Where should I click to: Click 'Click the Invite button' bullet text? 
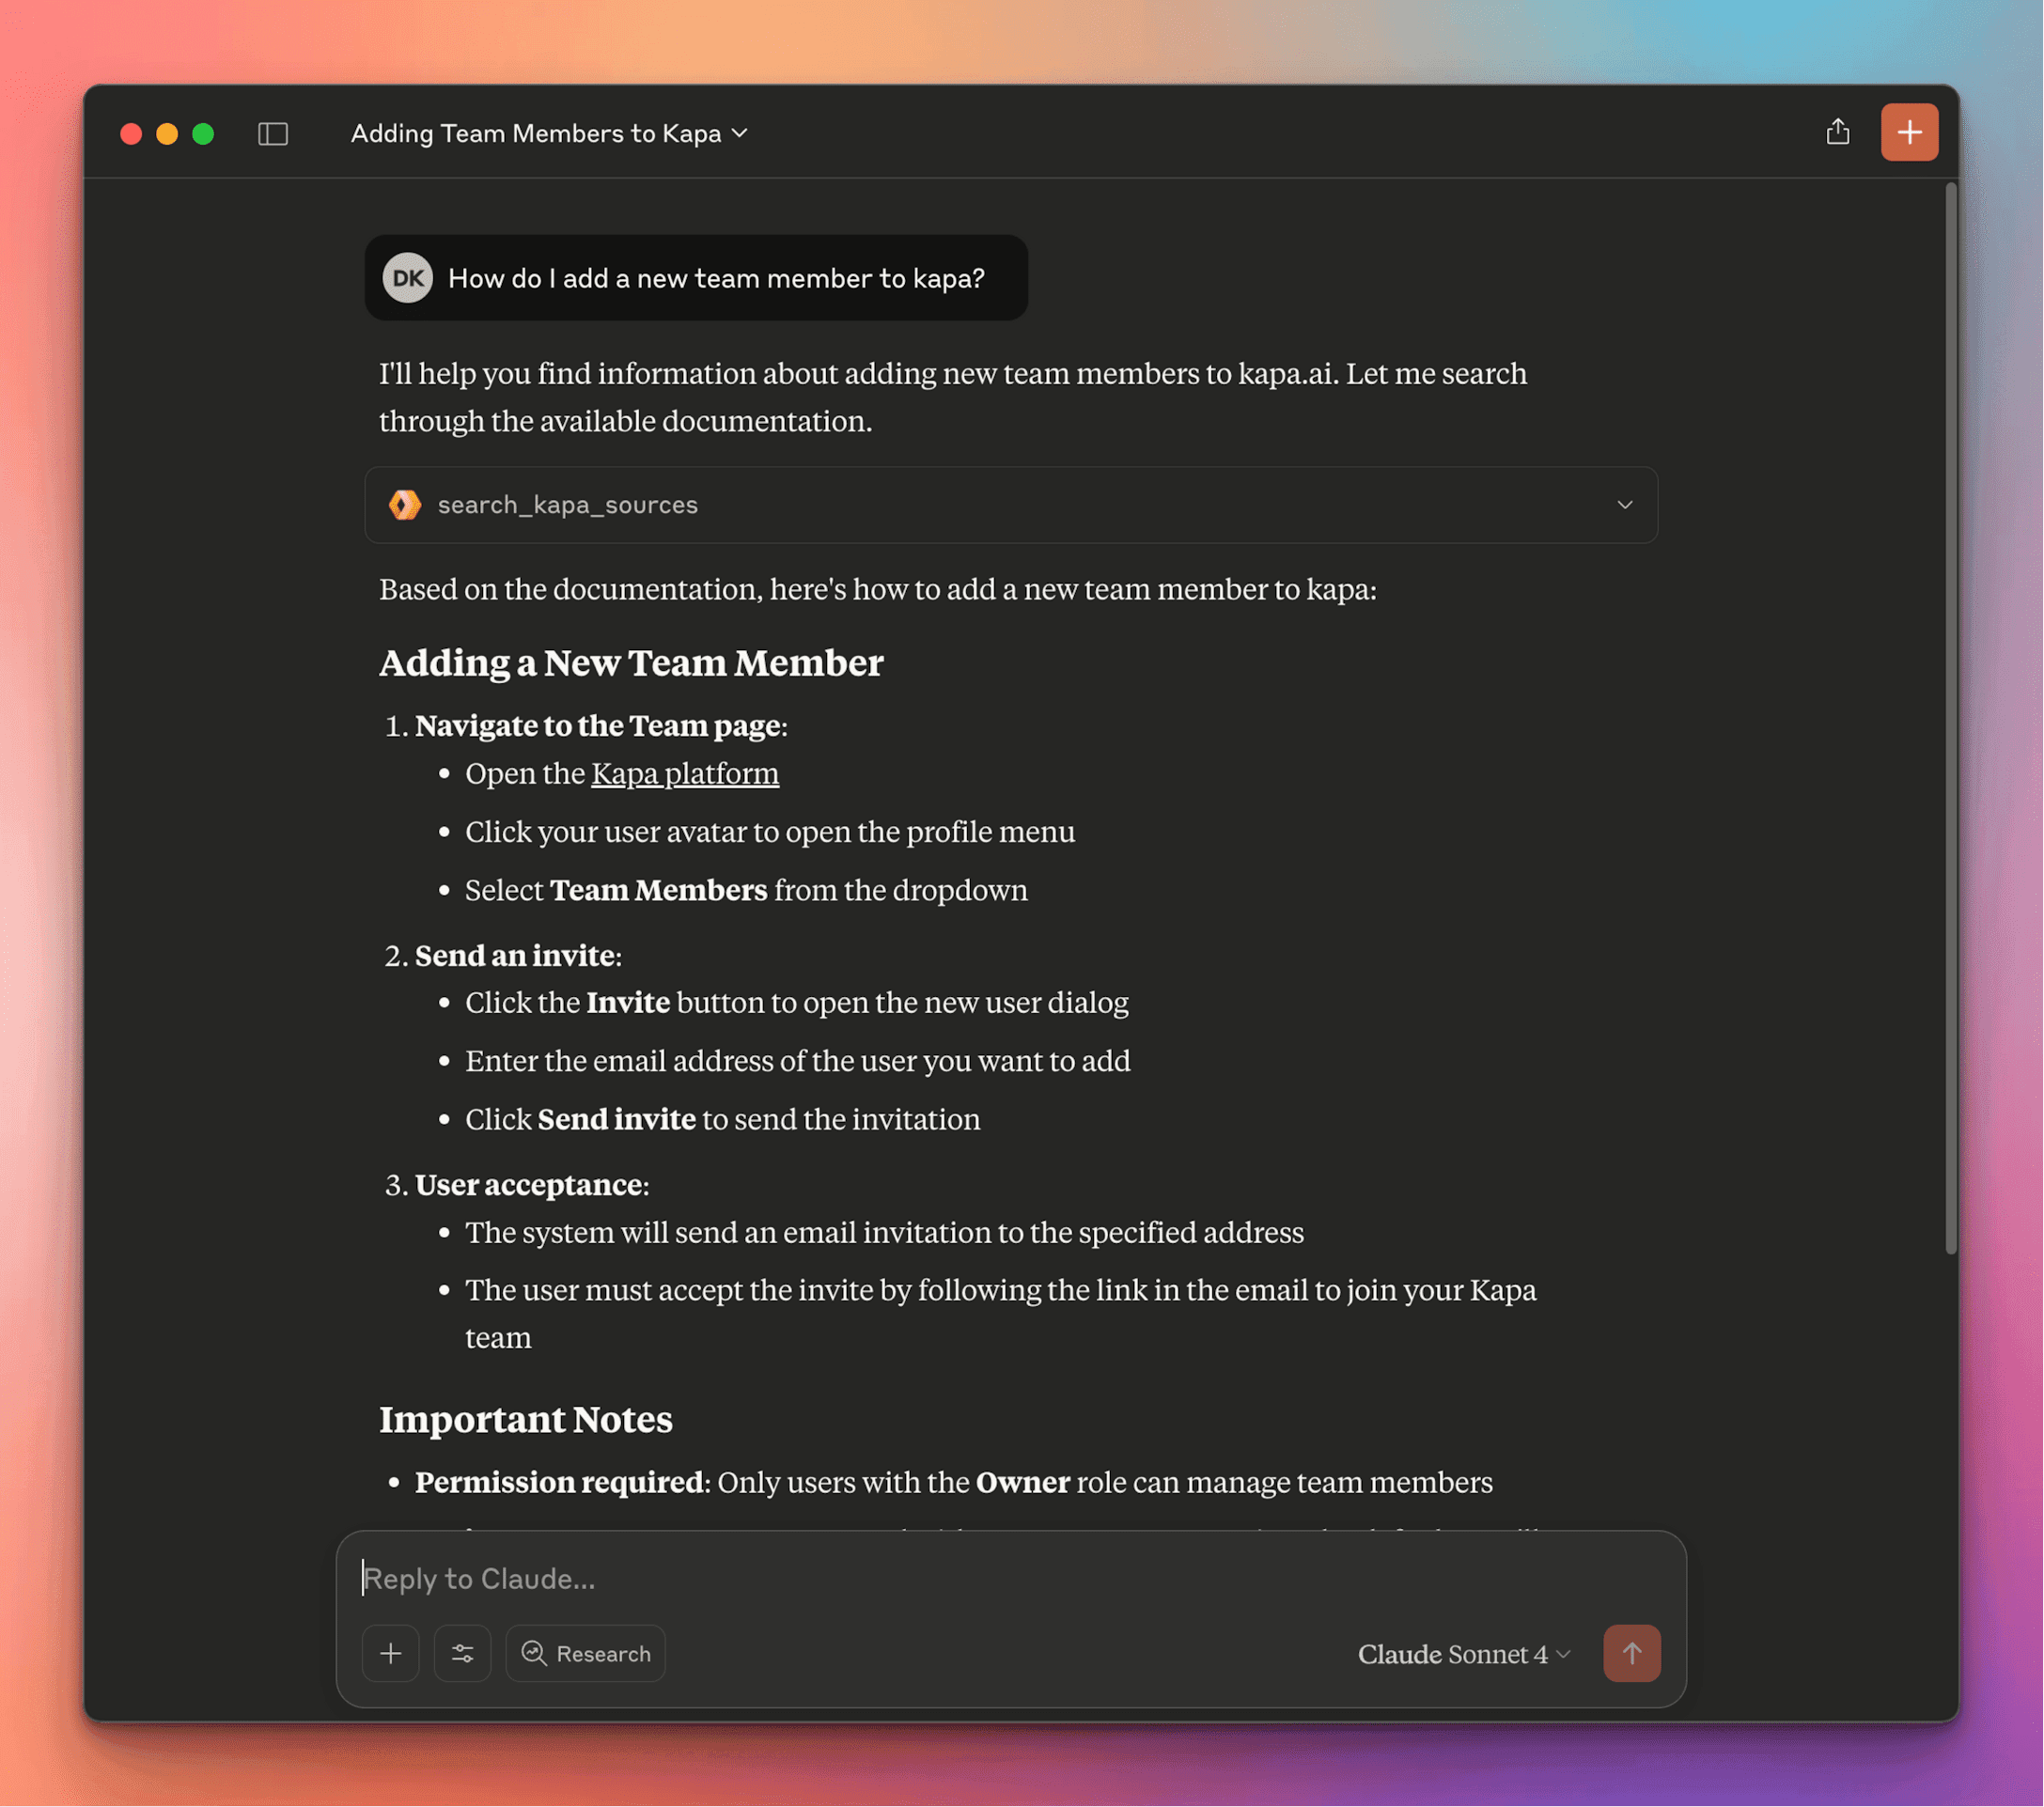click(x=797, y=1002)
